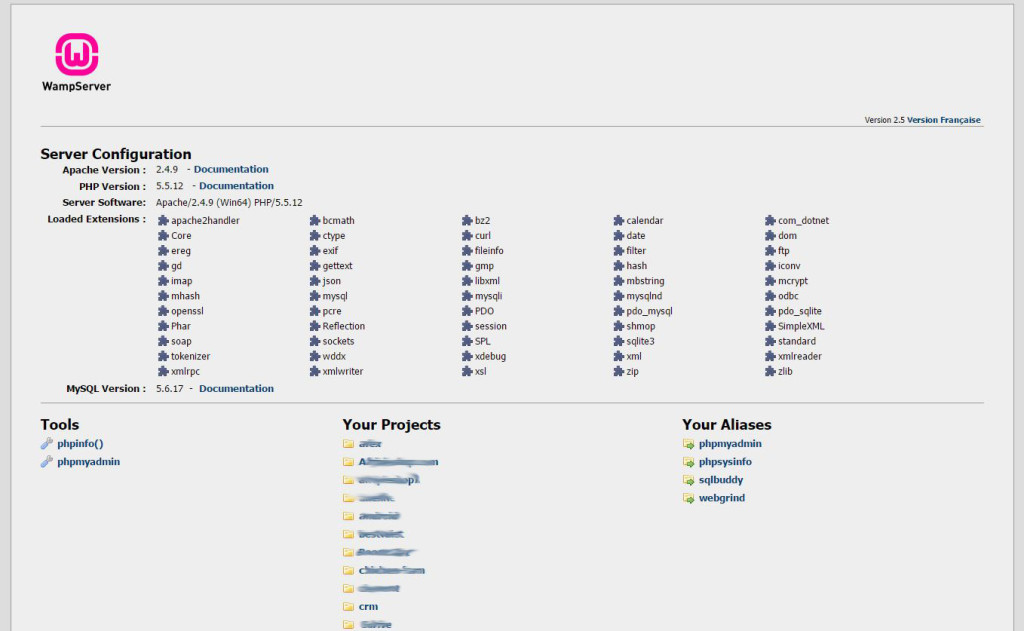This screenshot has width=1024, height=631.
Task: Click the puzzle icon beside xdebug
Action: [x=467, y=357]
